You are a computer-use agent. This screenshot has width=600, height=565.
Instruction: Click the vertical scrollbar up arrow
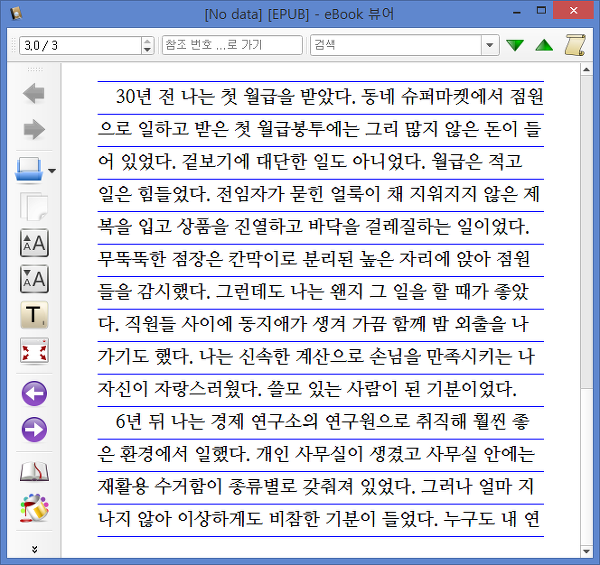click(586, 70)
